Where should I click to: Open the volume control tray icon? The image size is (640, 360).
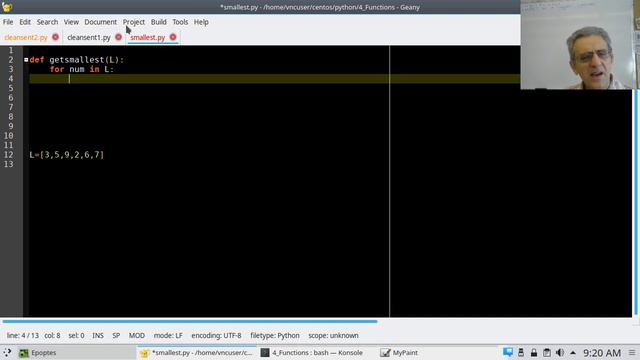coord(560,352)
